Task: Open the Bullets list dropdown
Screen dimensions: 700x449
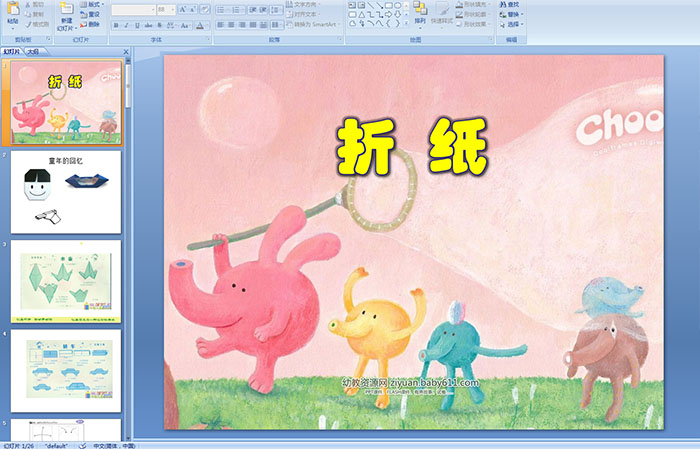Action: pyautogui.click(x=224, y=9)
